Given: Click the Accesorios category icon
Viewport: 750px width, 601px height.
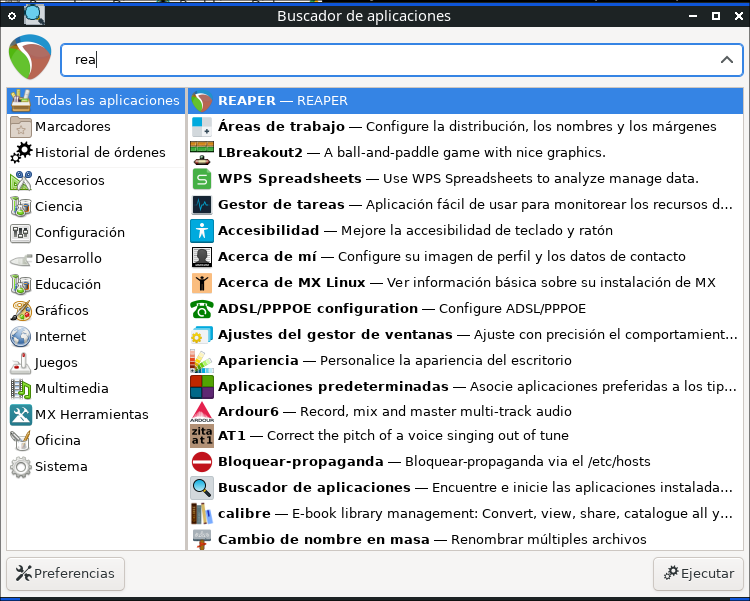Looking at the screenshot, I should 21,180.
